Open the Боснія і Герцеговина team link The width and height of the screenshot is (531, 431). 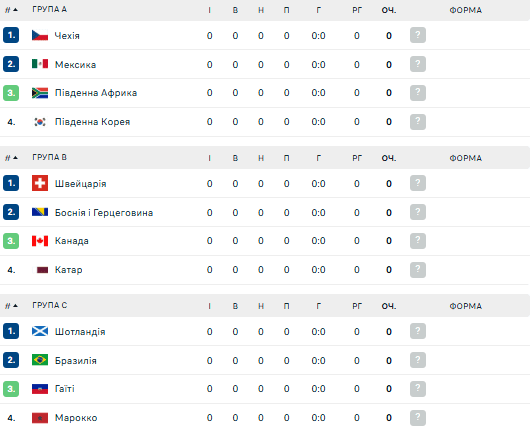(104, 213)
